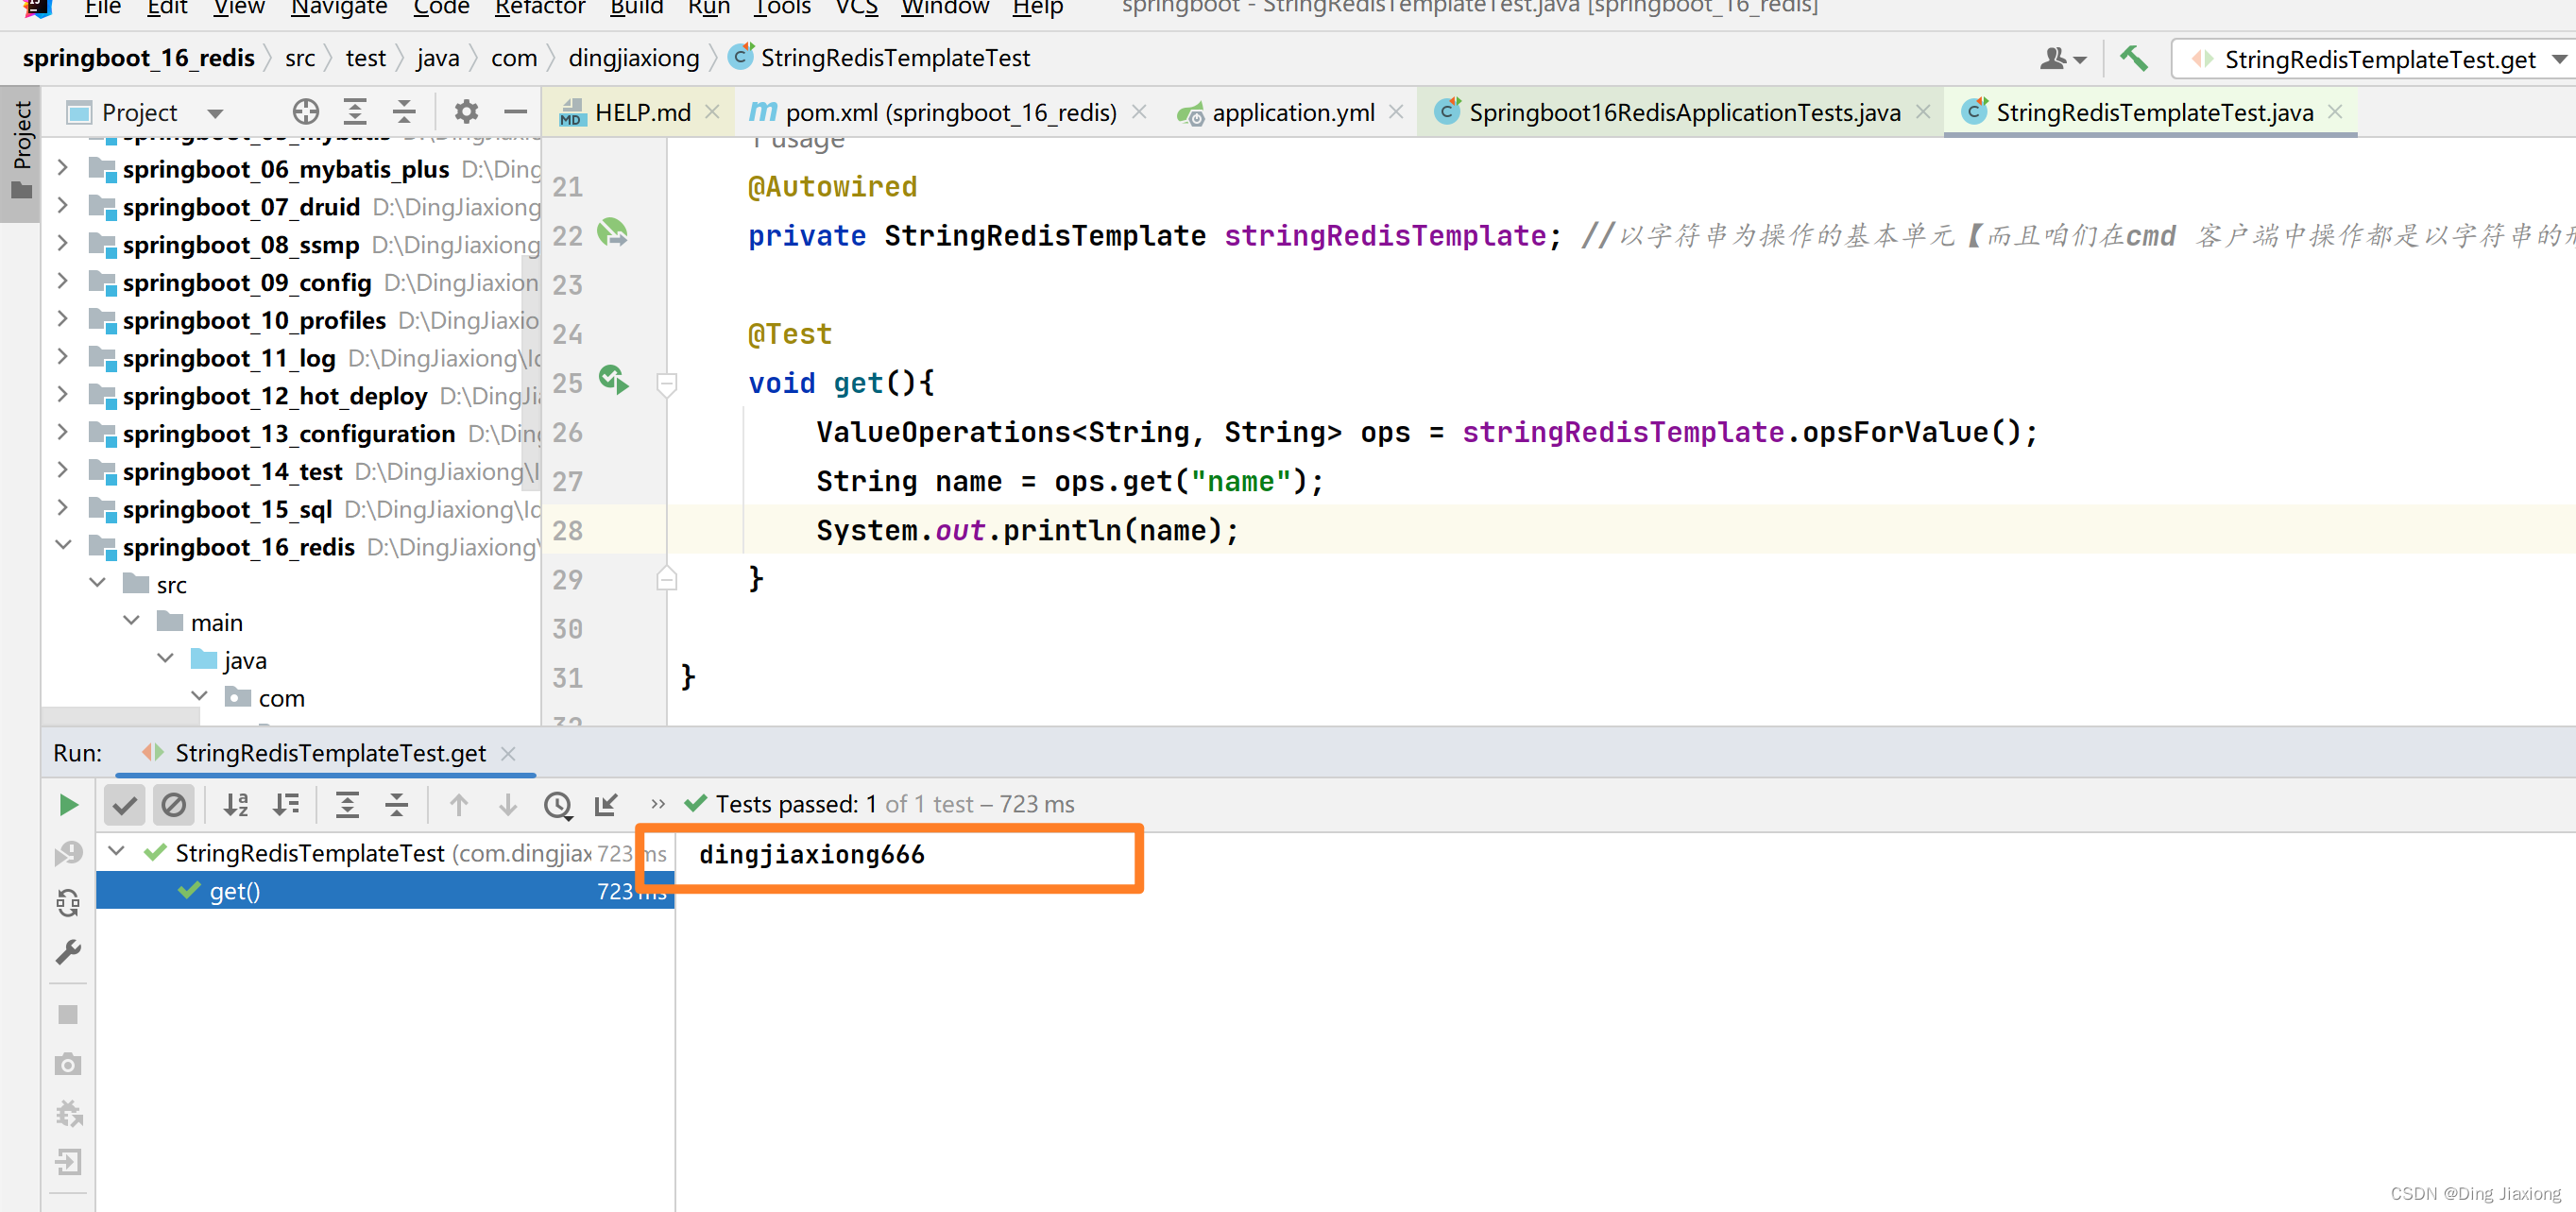Close the HELP.md editor tab
Image resolution: width=2576 pixels, height=1212 pixels.
(x=712, y=112)
